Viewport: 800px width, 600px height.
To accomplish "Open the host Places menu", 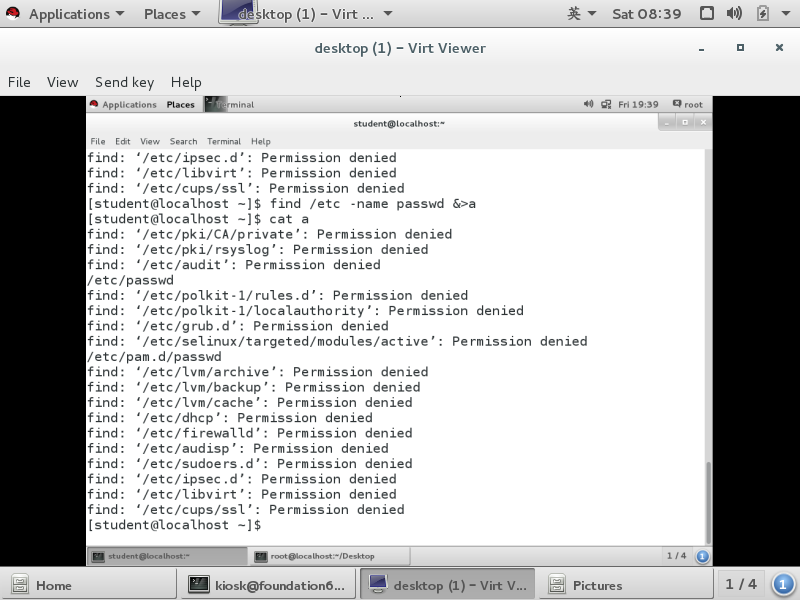I will click(x=172, y=14).
